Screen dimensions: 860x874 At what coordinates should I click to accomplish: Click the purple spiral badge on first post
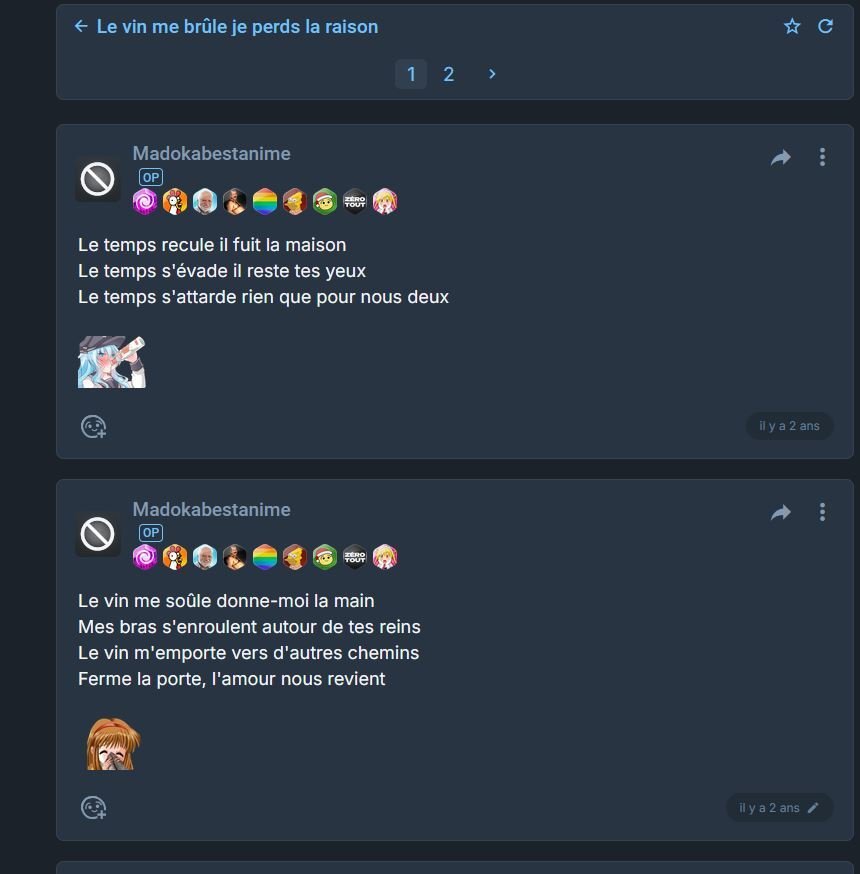pos(145,201)
